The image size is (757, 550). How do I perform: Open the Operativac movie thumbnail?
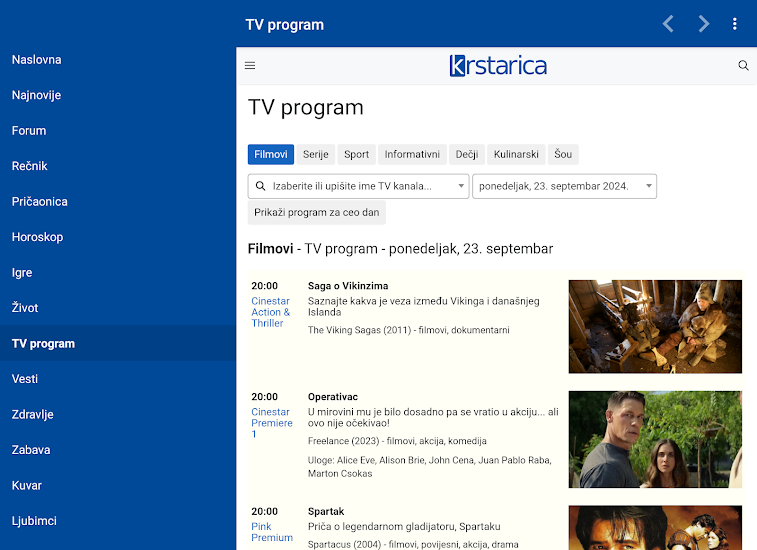[x=655, y=439]
